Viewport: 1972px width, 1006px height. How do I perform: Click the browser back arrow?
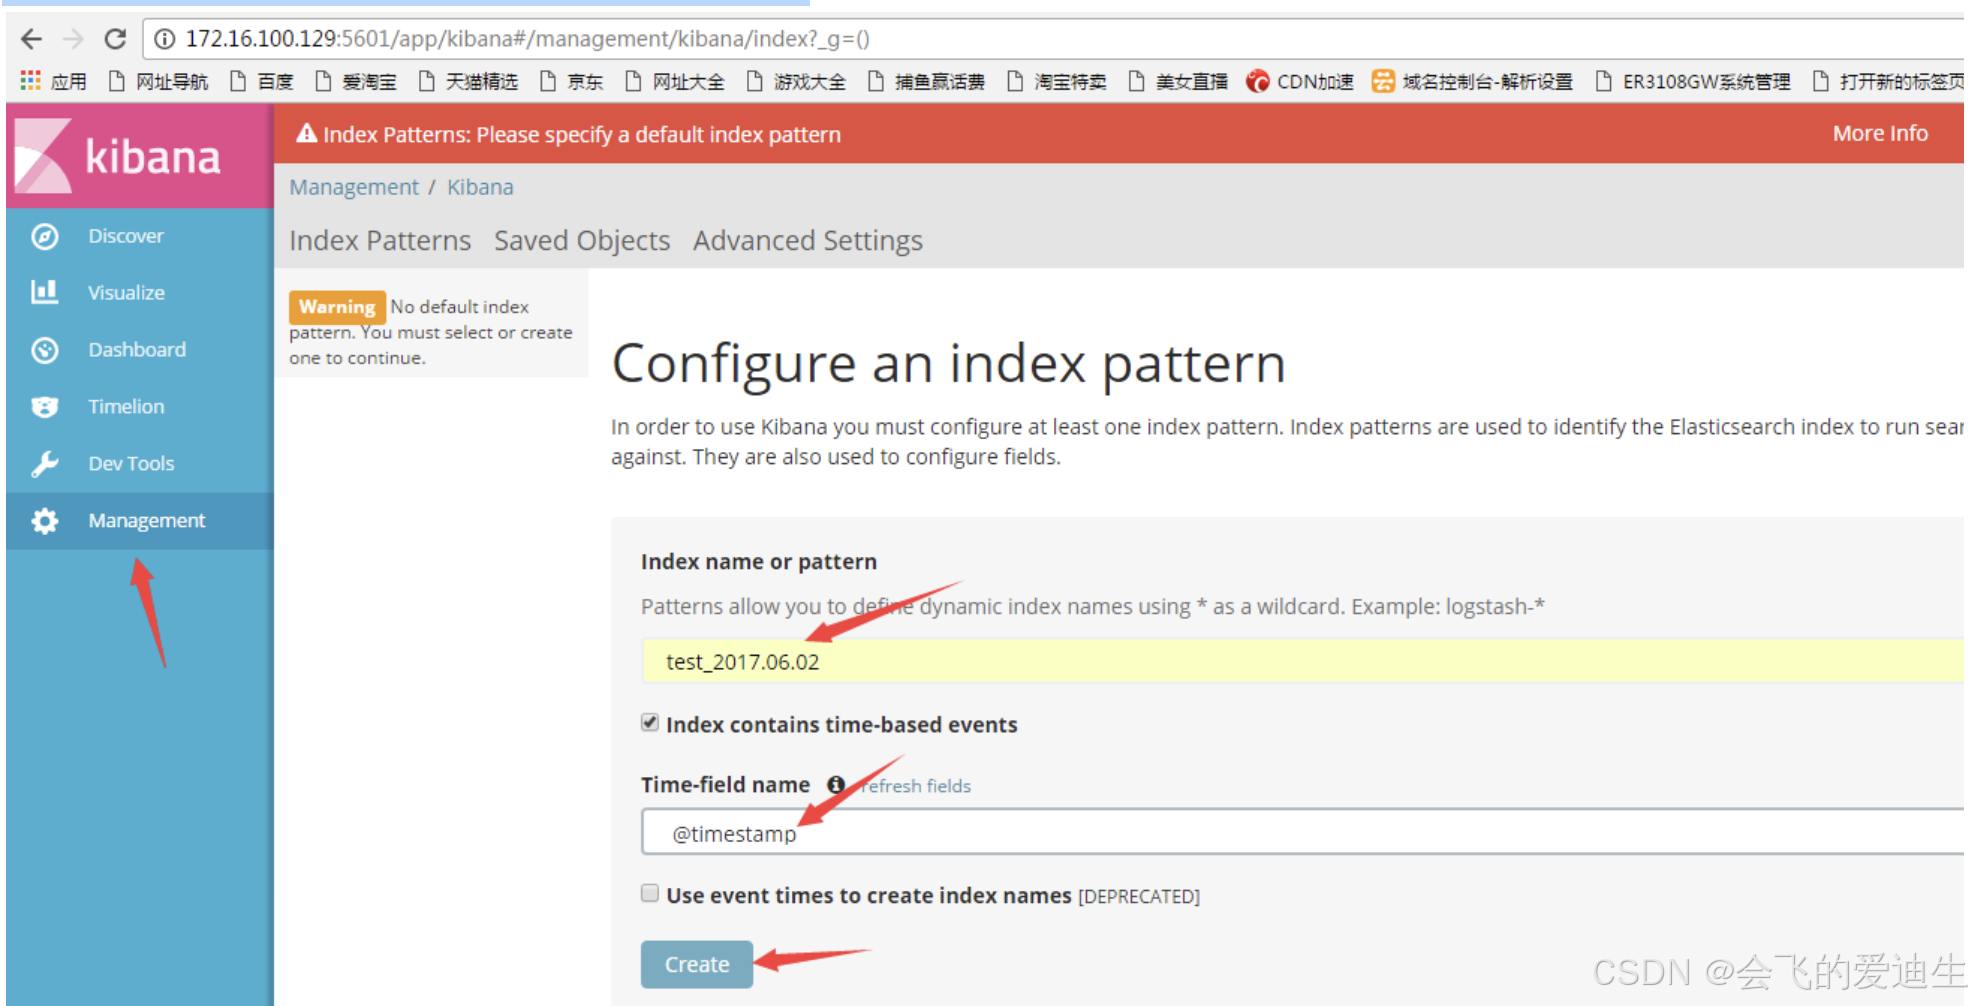point(32,39)
